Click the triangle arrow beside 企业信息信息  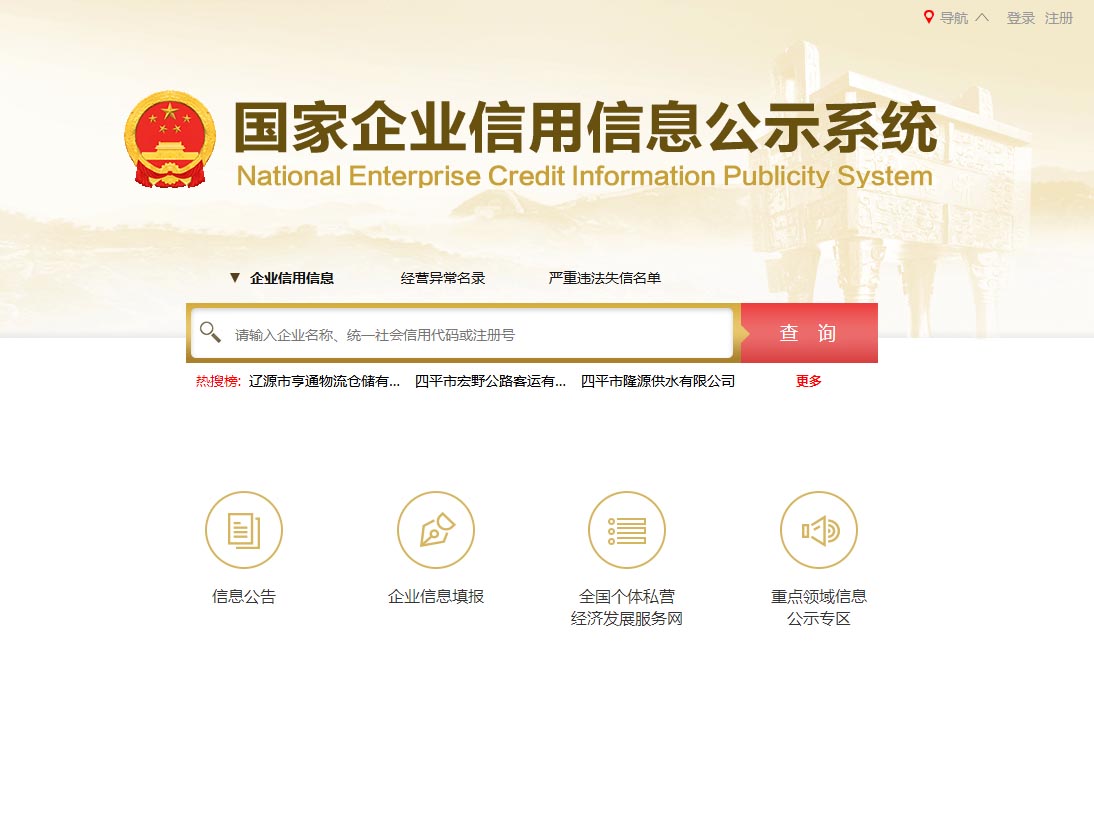tap(235, 278)
